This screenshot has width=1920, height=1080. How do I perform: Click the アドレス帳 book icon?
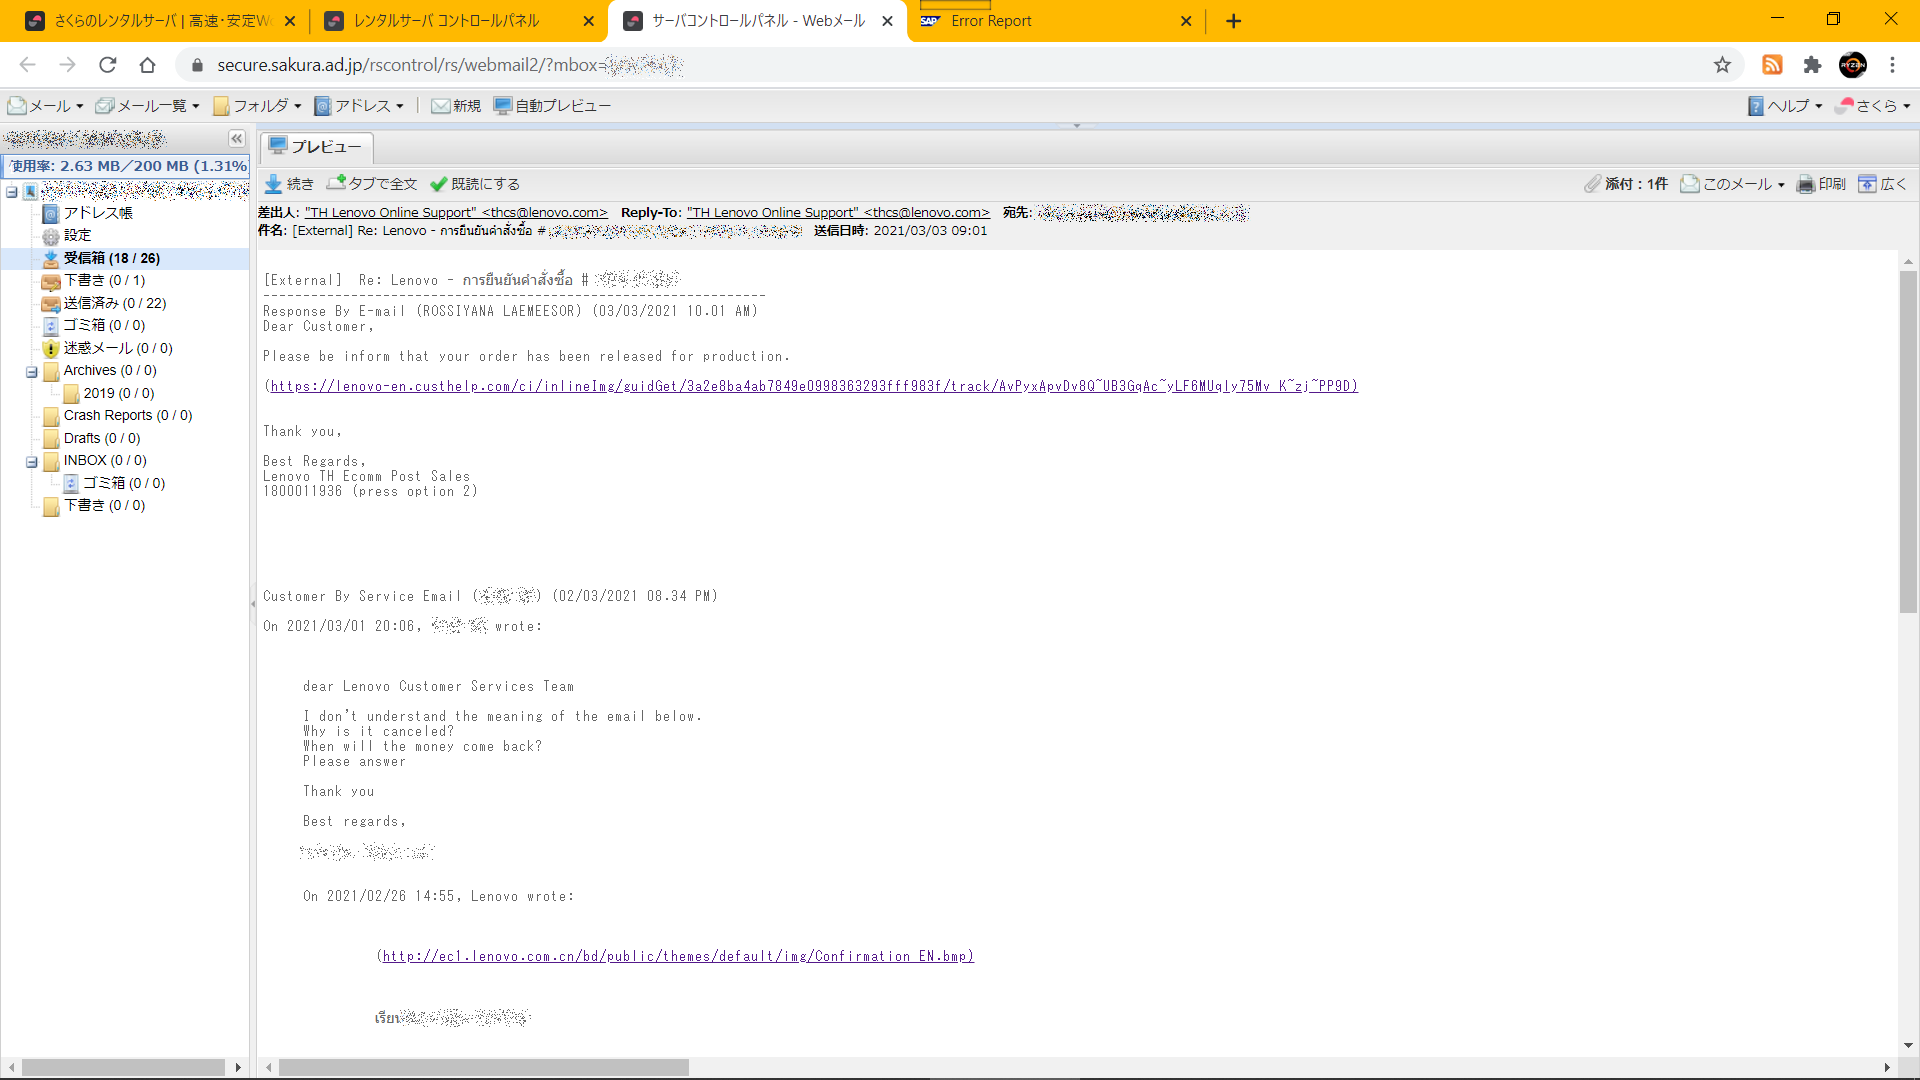pos(51,214)
